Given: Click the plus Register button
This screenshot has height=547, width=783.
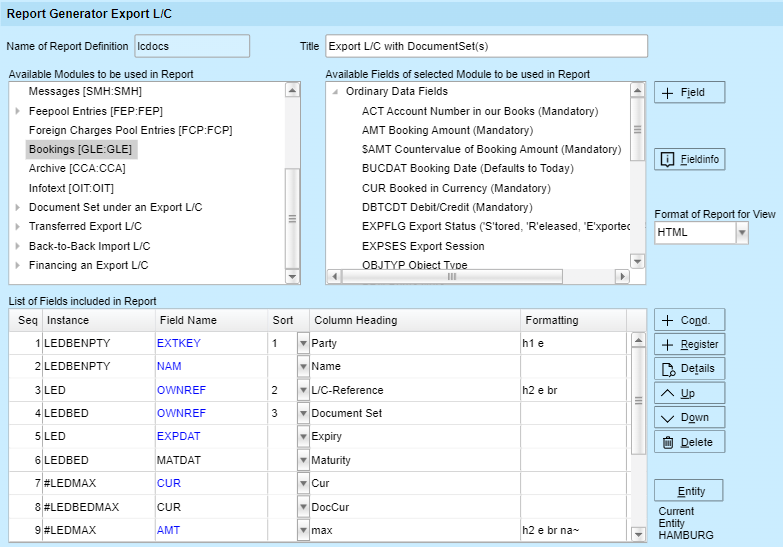Looking at the screenshot, I should pyautogui.click(x=689, y=344).
